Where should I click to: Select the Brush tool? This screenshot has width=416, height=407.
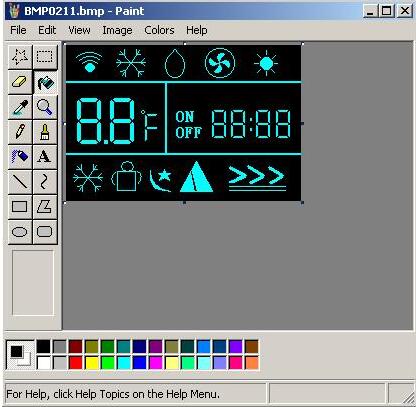point(45,132)
